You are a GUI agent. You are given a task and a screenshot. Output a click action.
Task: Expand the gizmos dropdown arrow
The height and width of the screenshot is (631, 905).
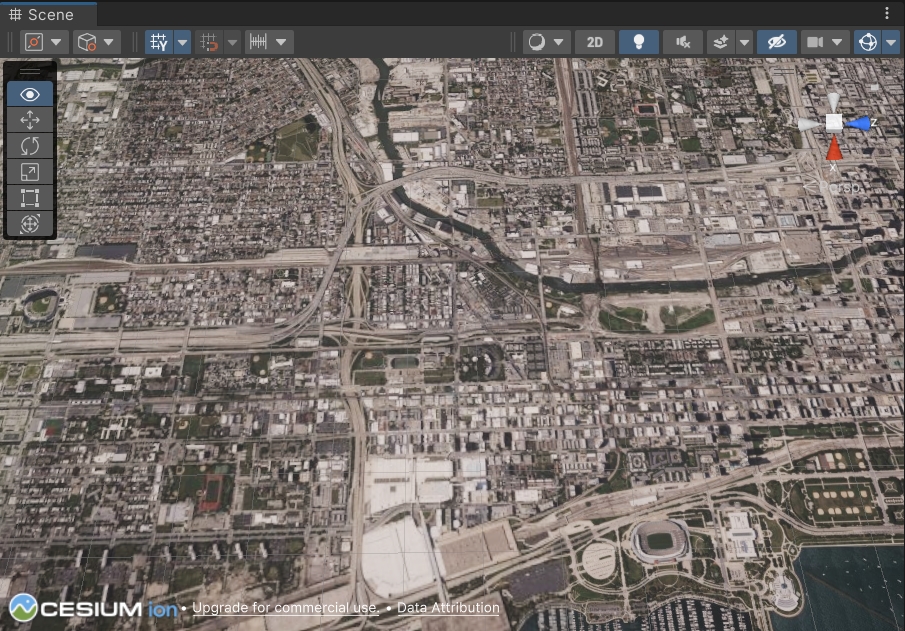pyautogui.click(x=890, y=42)
